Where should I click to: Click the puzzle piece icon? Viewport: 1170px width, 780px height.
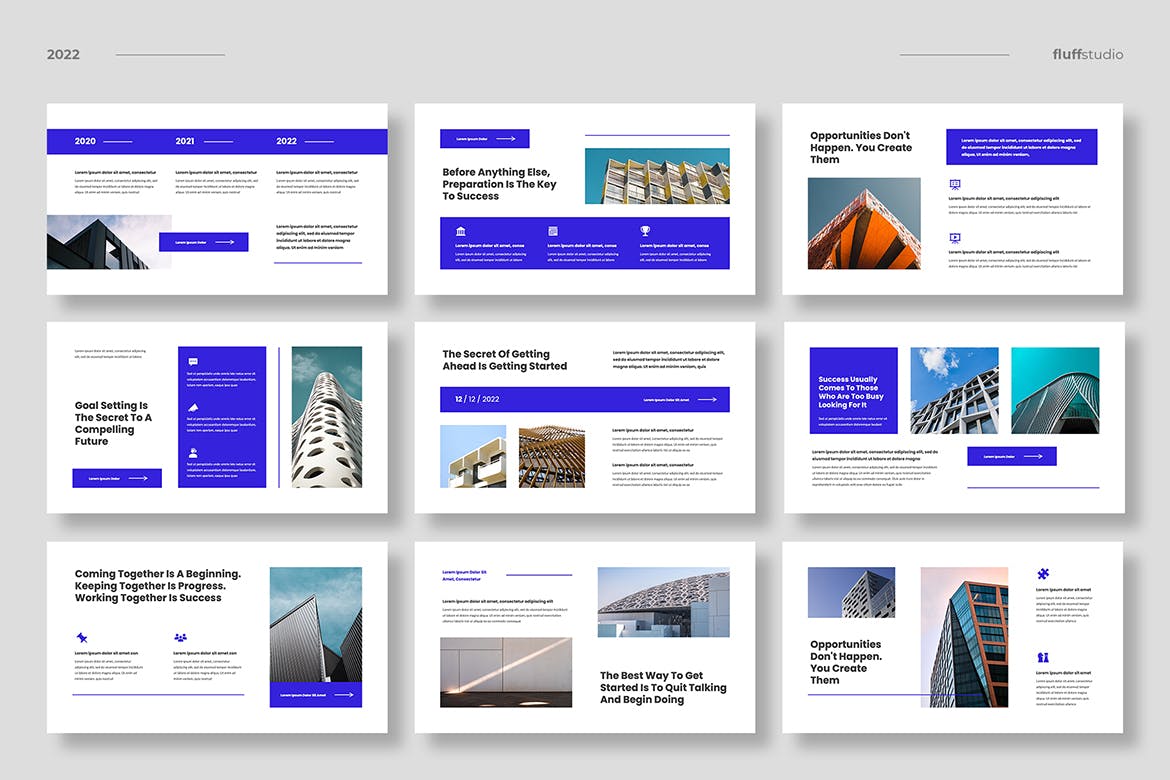pyautogui.click(x=1043, y=574)
